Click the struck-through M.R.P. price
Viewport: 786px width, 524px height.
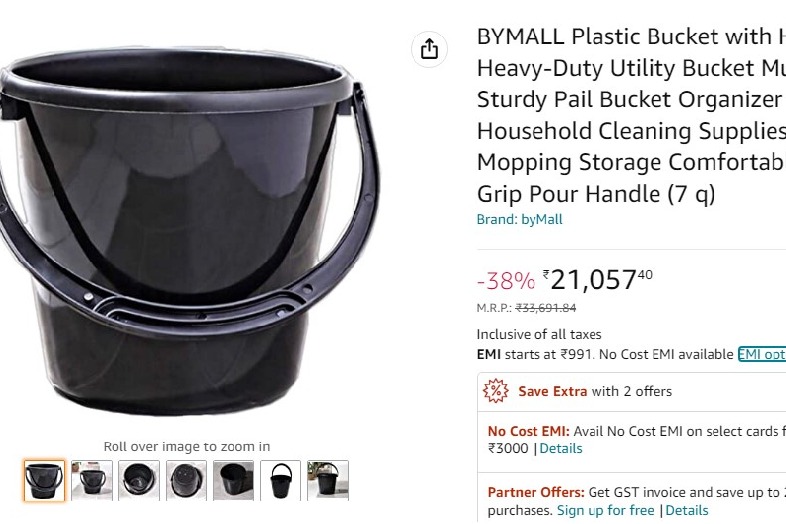click(x=546, y=308)
